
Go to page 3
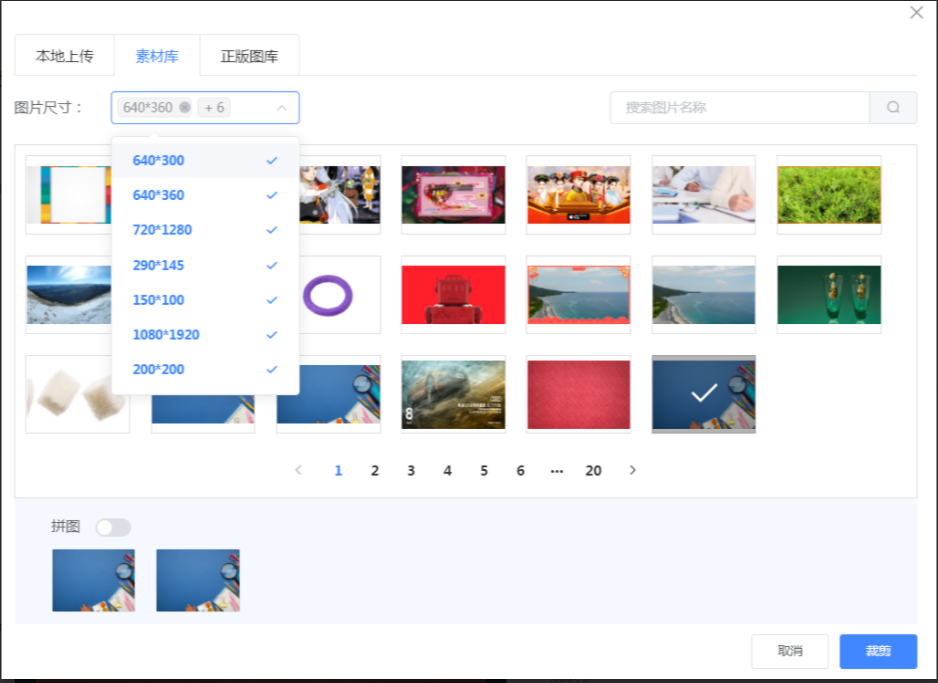[411, 471]
